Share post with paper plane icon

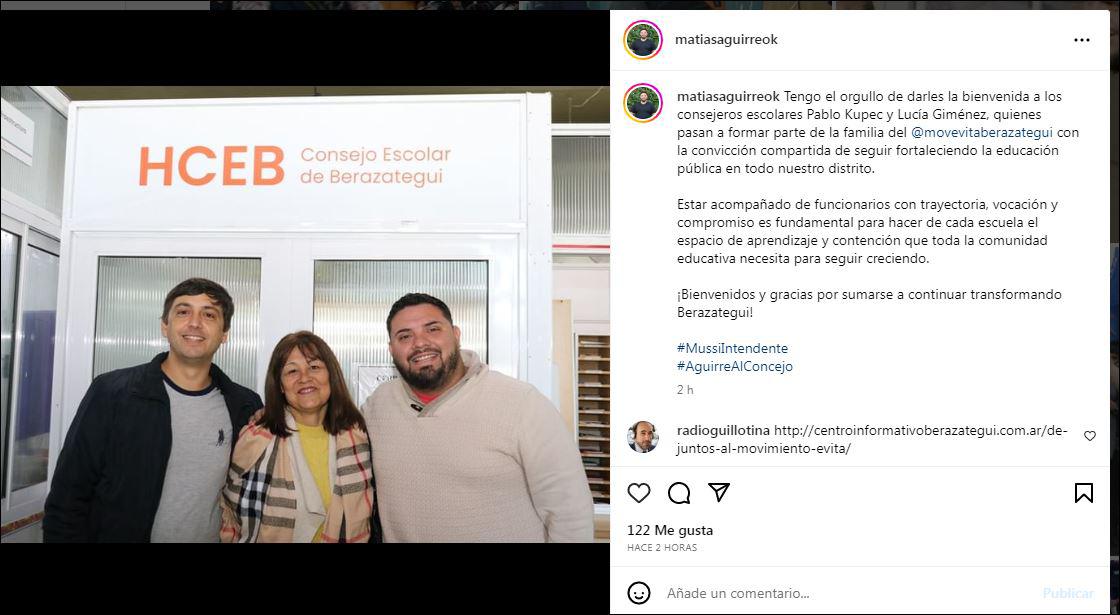[719, 492]
